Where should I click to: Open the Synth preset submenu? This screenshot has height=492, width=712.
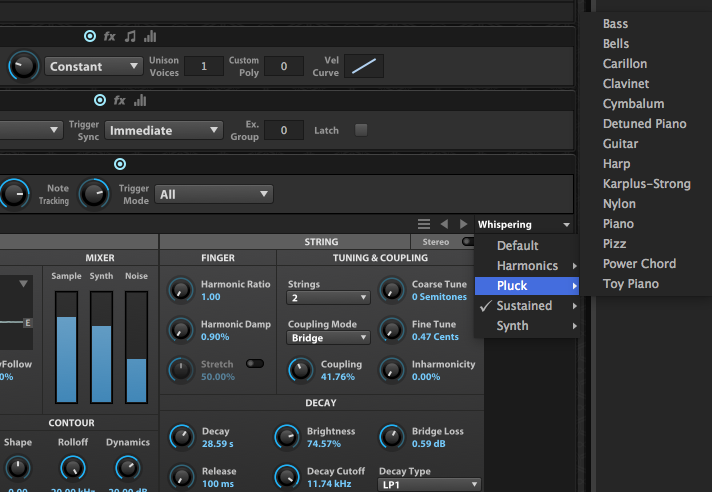527,325
